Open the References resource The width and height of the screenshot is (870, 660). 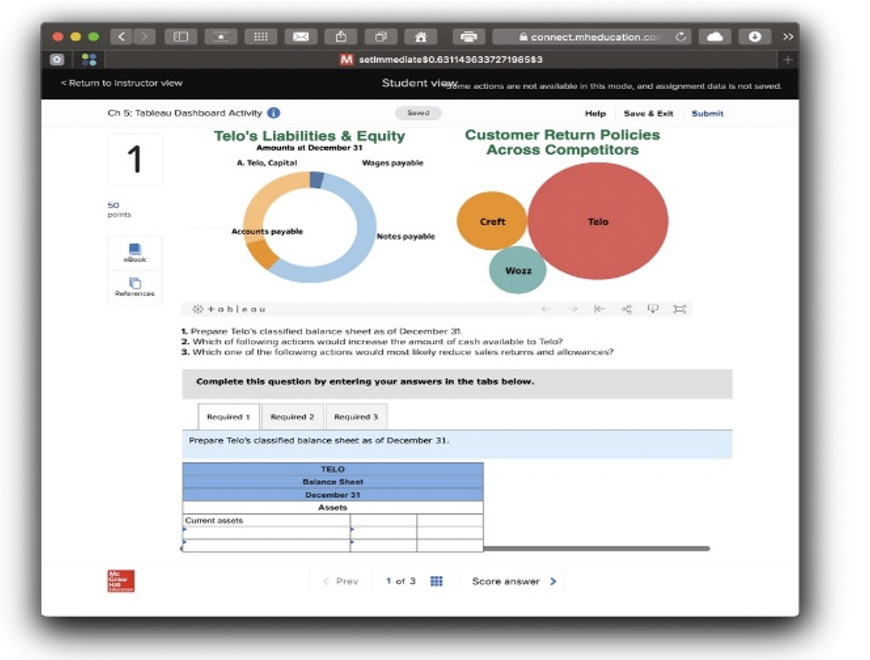pos(135,287)
